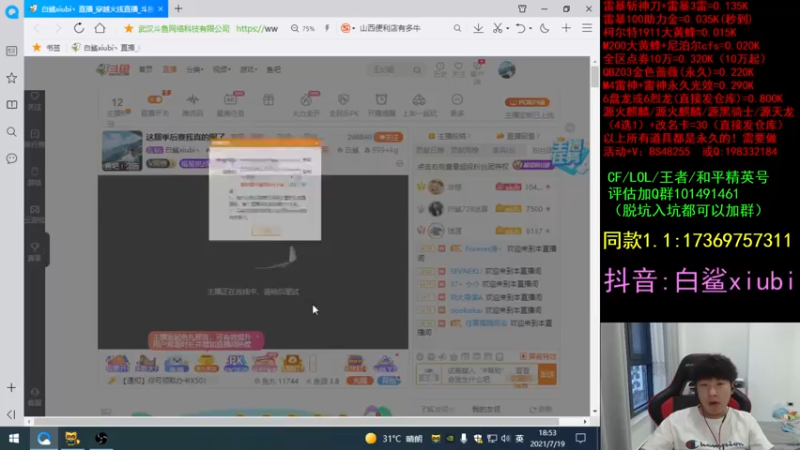Click the browser skin shirt icon
The height and width of the screenshot is (450, 800).
click(x=522, y=9)
